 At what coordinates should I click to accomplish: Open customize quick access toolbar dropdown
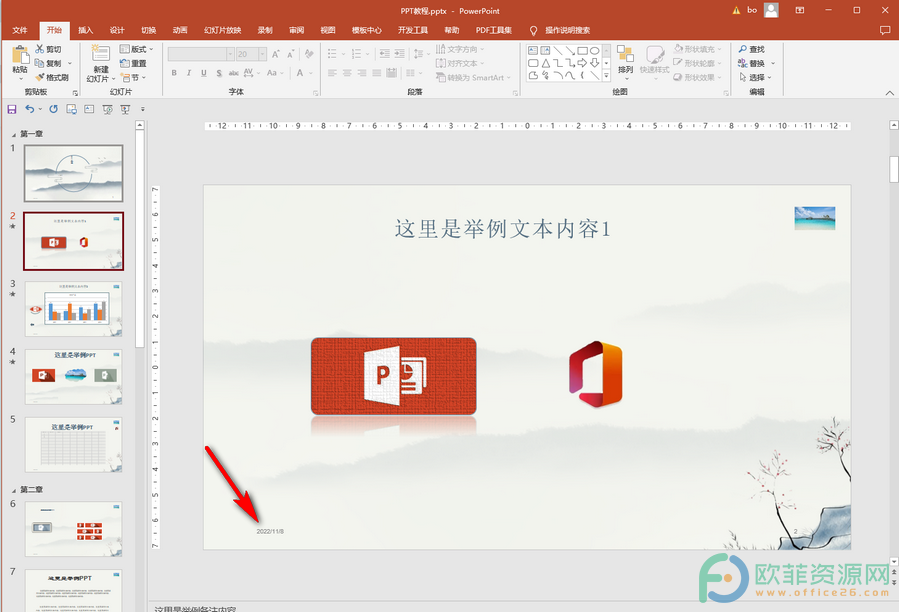(x=143, y=109)
